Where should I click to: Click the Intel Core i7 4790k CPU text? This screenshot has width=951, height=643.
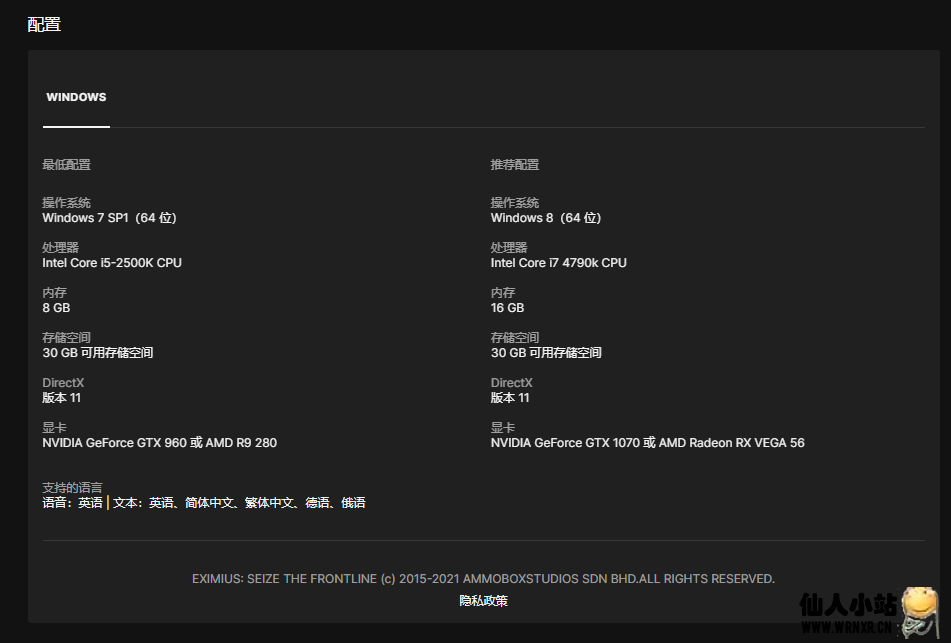coord(558,263)
